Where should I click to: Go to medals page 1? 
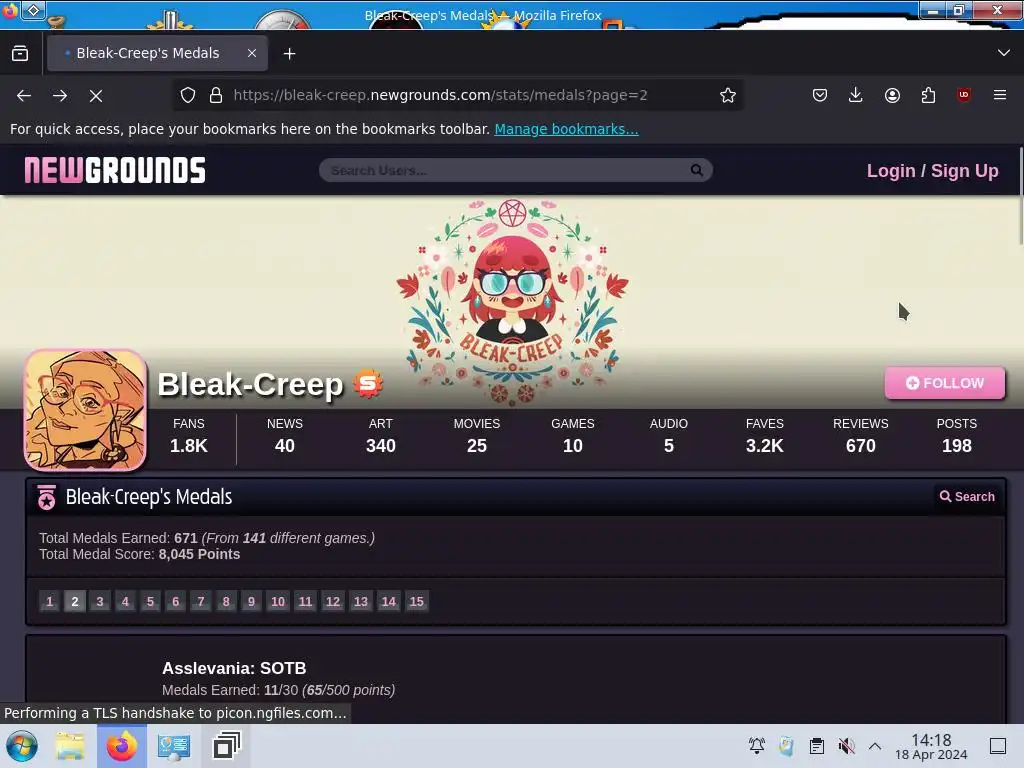[x=49, y=601]
